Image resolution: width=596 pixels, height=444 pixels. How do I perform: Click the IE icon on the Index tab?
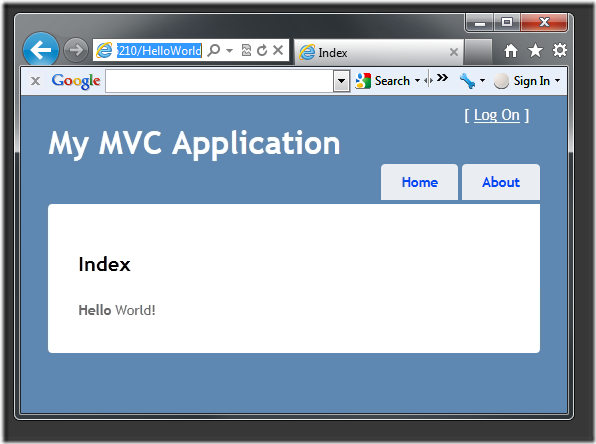(x=307, y=52)
